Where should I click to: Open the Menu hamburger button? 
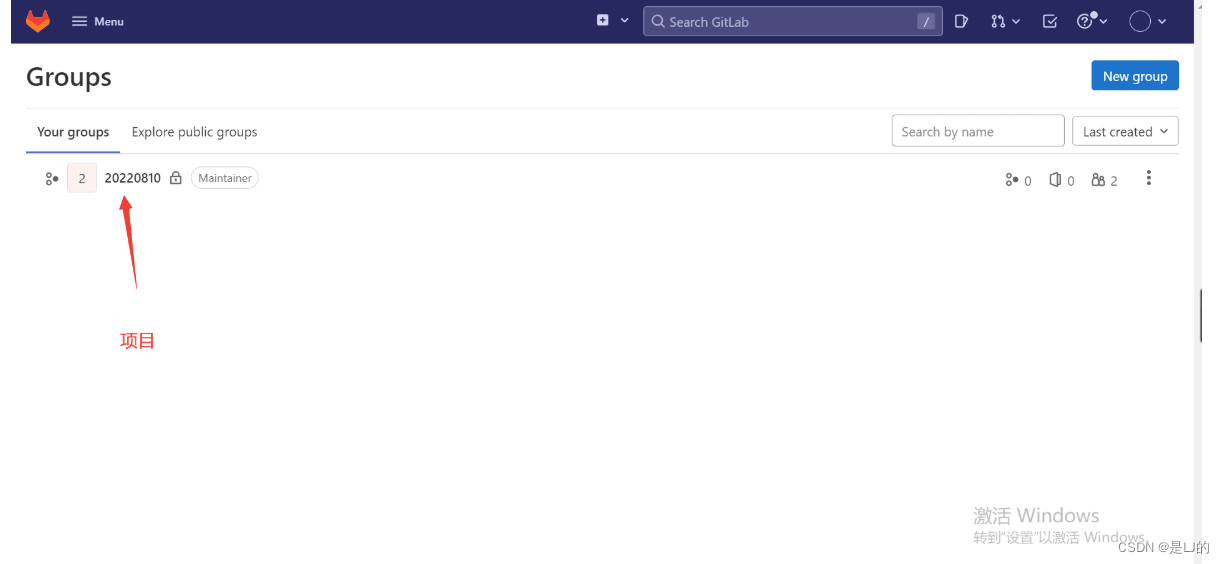[x=98, y=21]
